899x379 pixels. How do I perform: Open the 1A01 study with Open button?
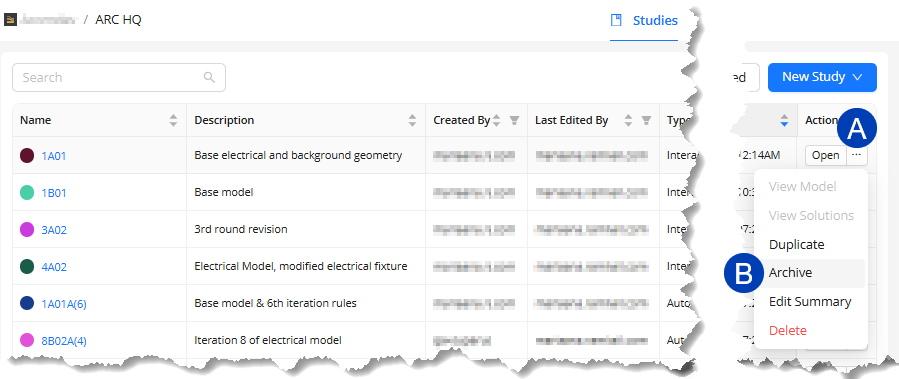826,155
